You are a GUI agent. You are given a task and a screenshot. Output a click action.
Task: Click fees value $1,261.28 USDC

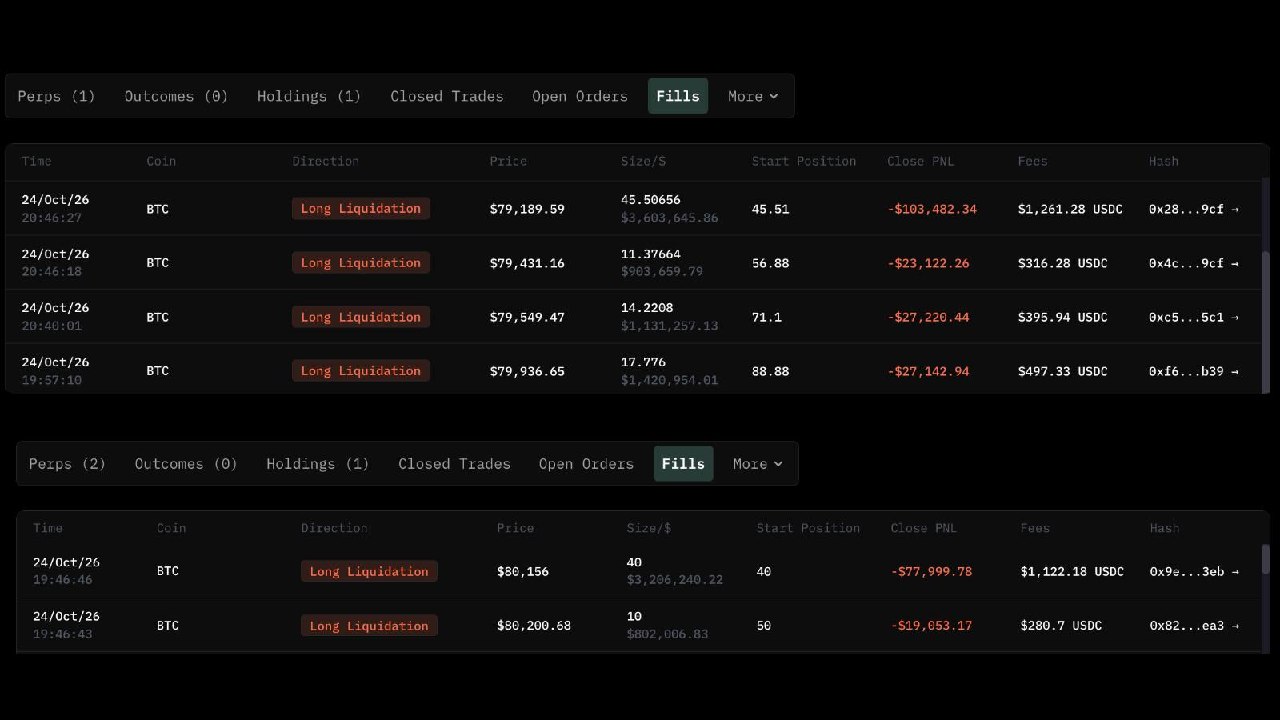click(x=1070, y=209)
